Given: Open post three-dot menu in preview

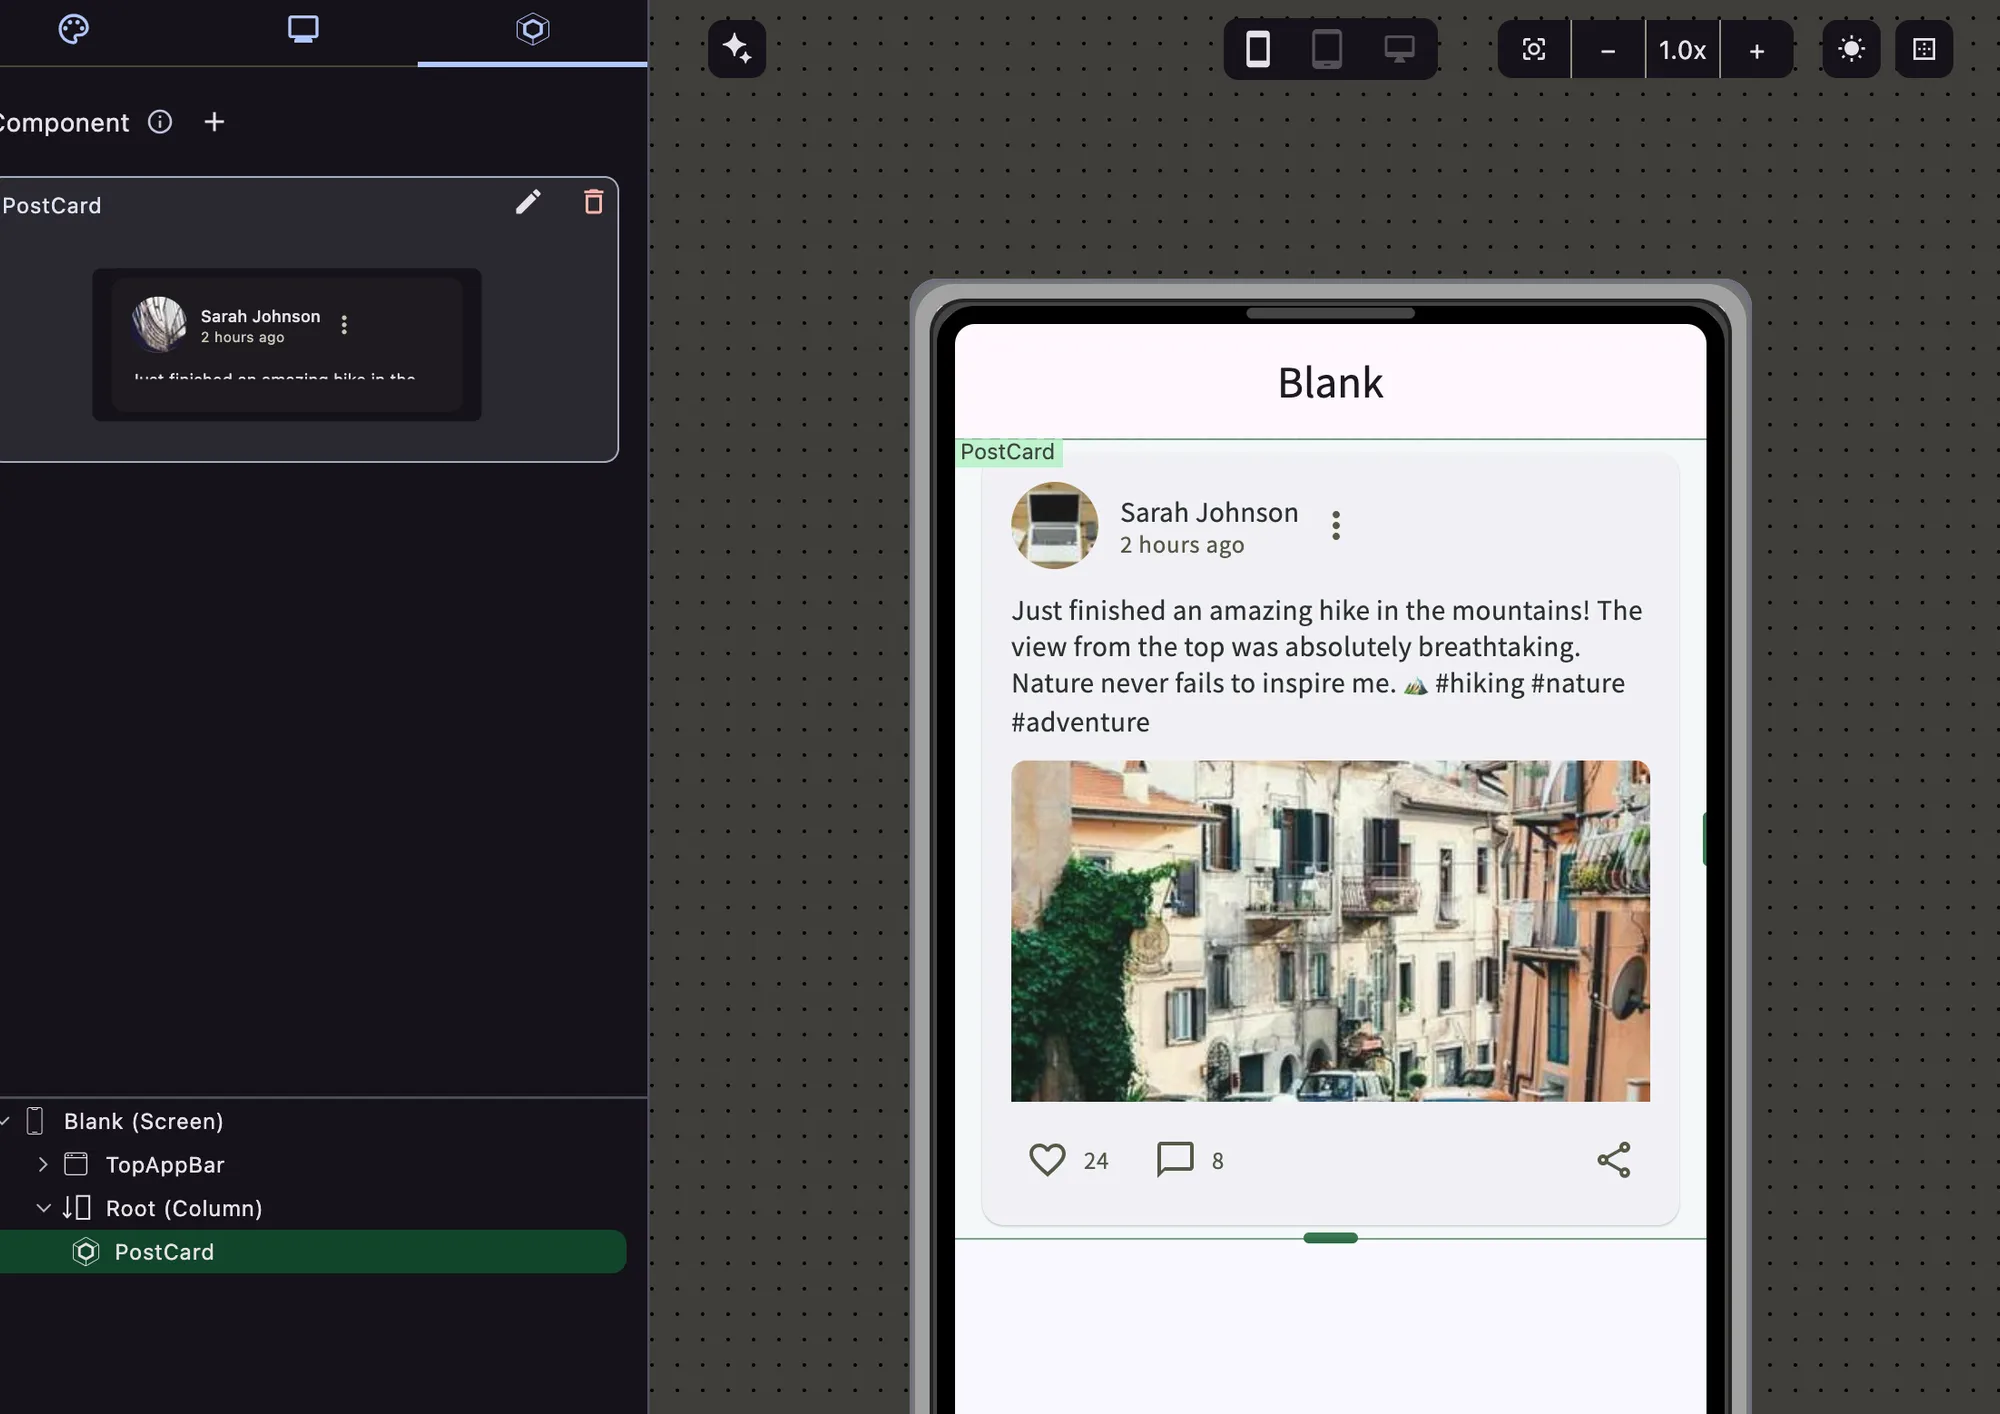Looking at the screenshot, I should tap(1336, 525).
